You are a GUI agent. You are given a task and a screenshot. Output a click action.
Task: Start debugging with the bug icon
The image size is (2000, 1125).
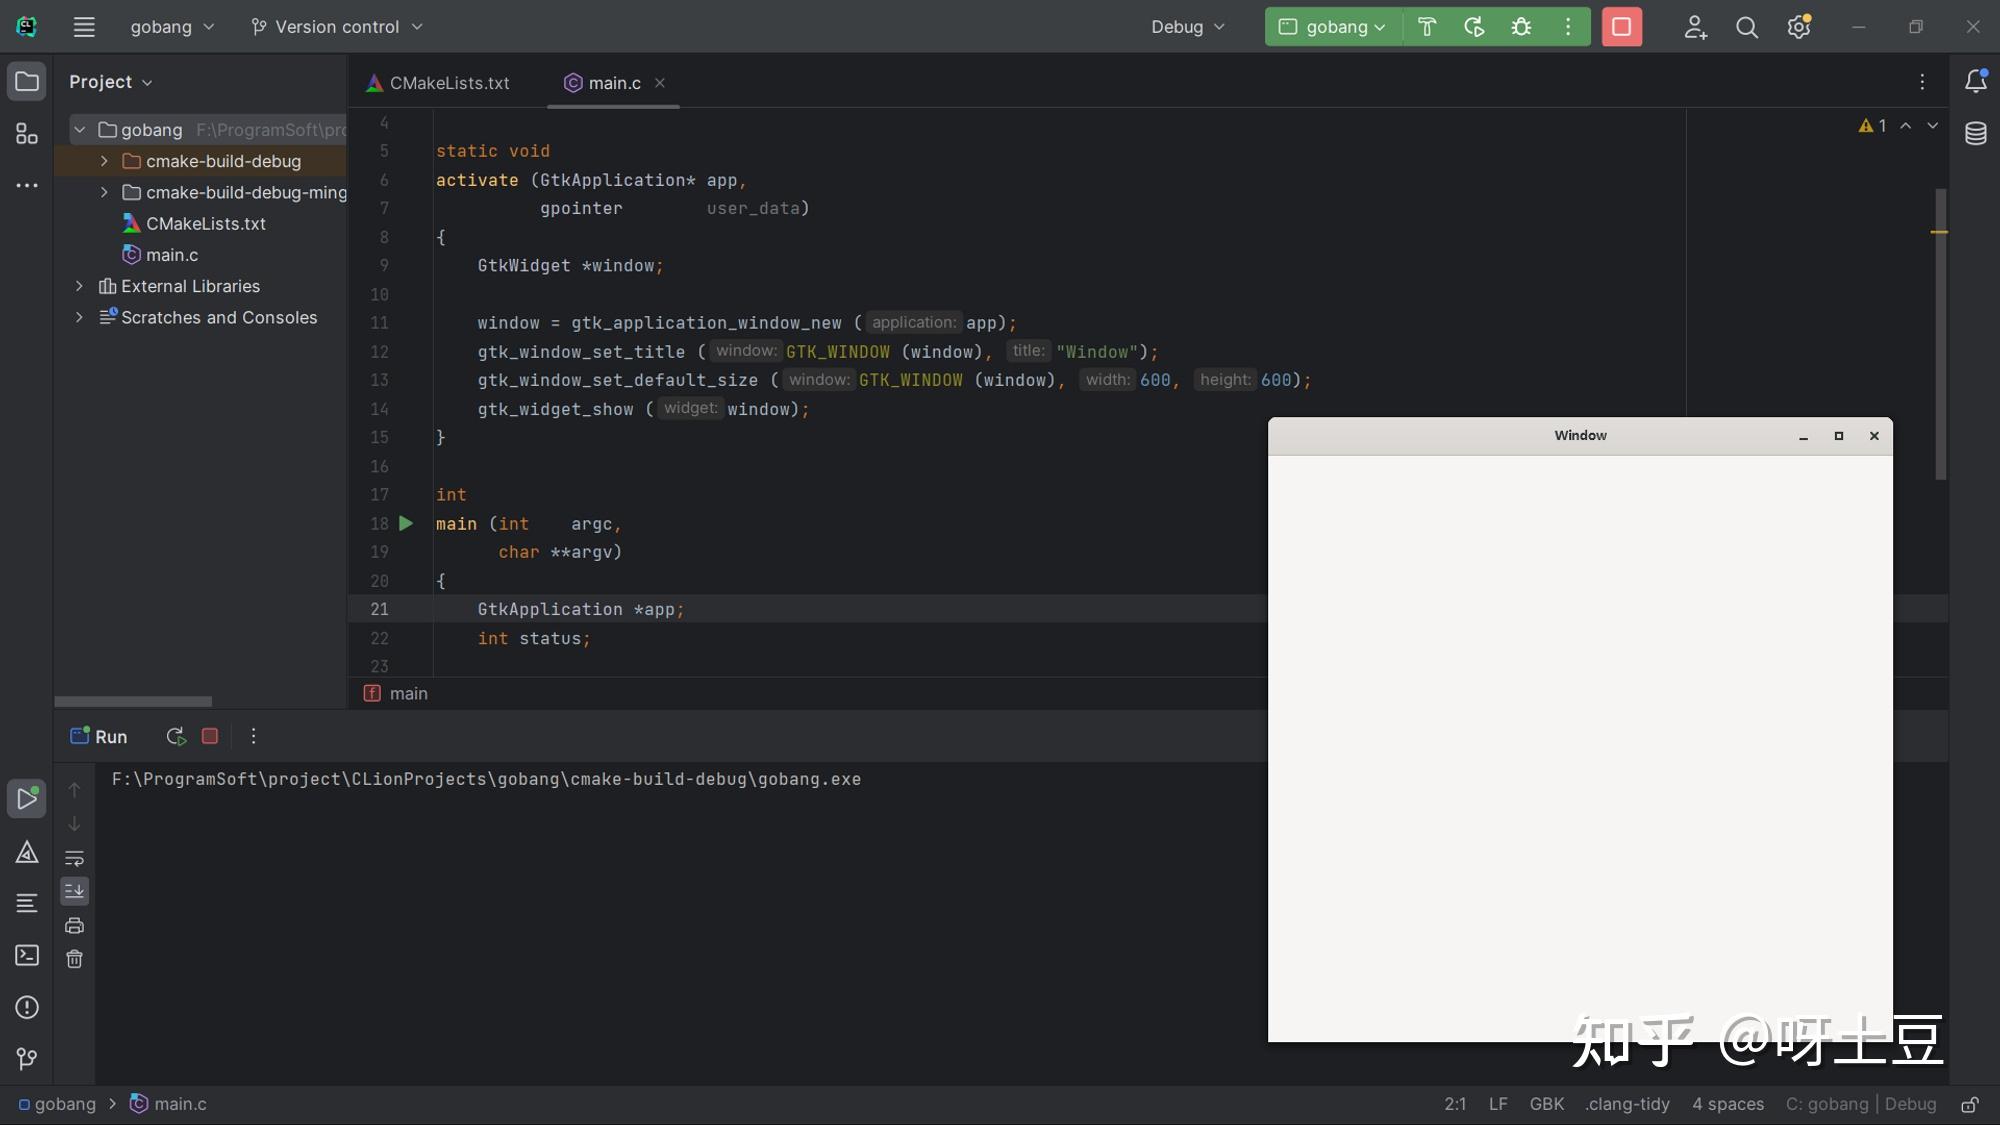1521,27
